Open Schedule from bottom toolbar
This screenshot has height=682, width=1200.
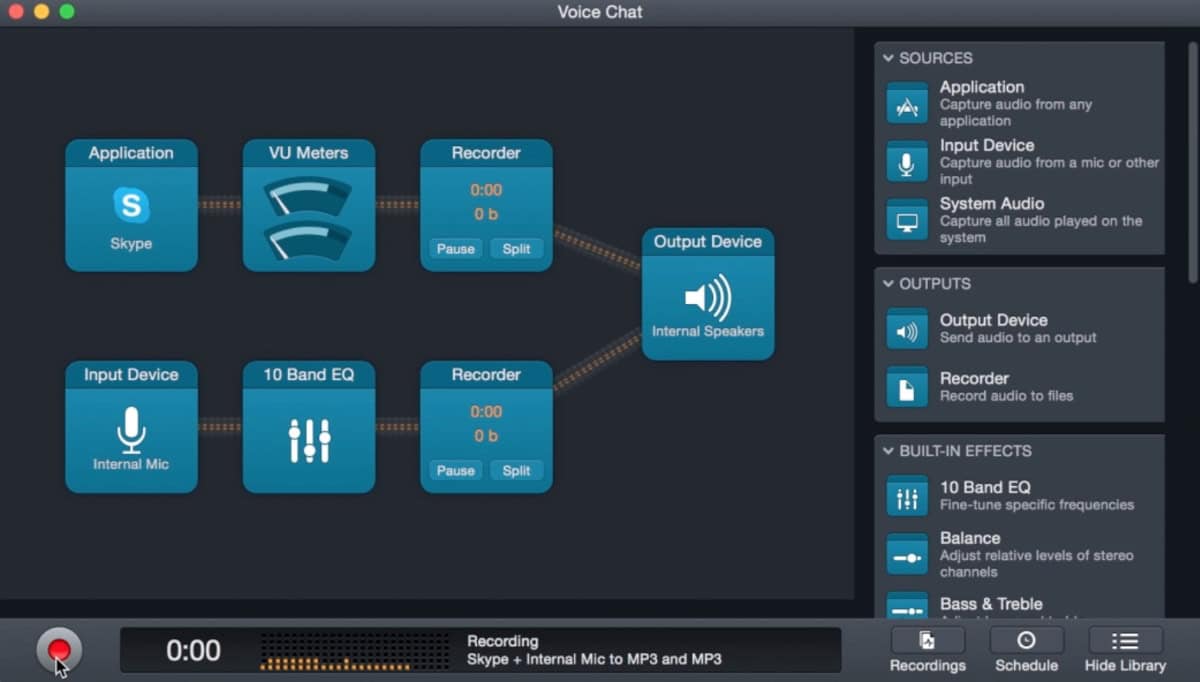click(x=1026, y=651)
